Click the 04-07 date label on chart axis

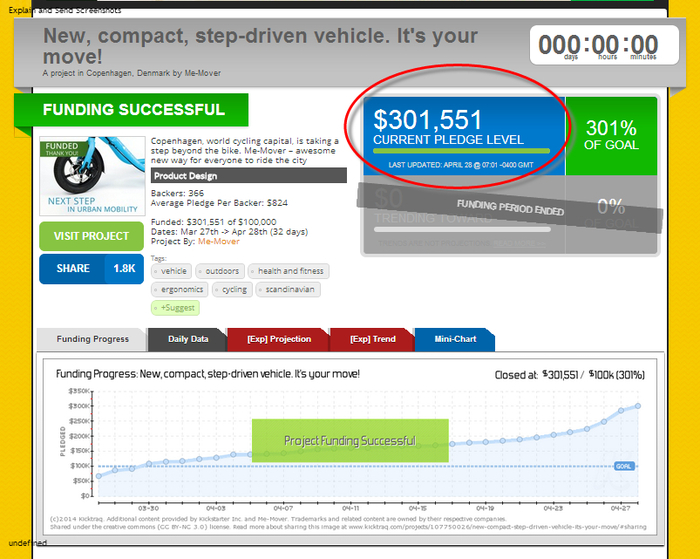click(x=283, y=508)
